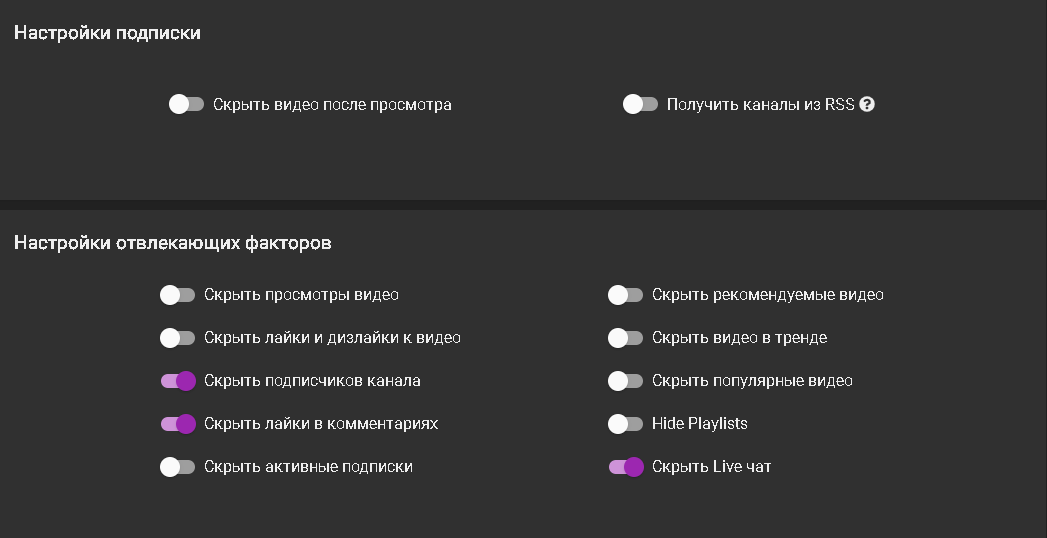Turn on Скрыть популярные видео switch

625,381
